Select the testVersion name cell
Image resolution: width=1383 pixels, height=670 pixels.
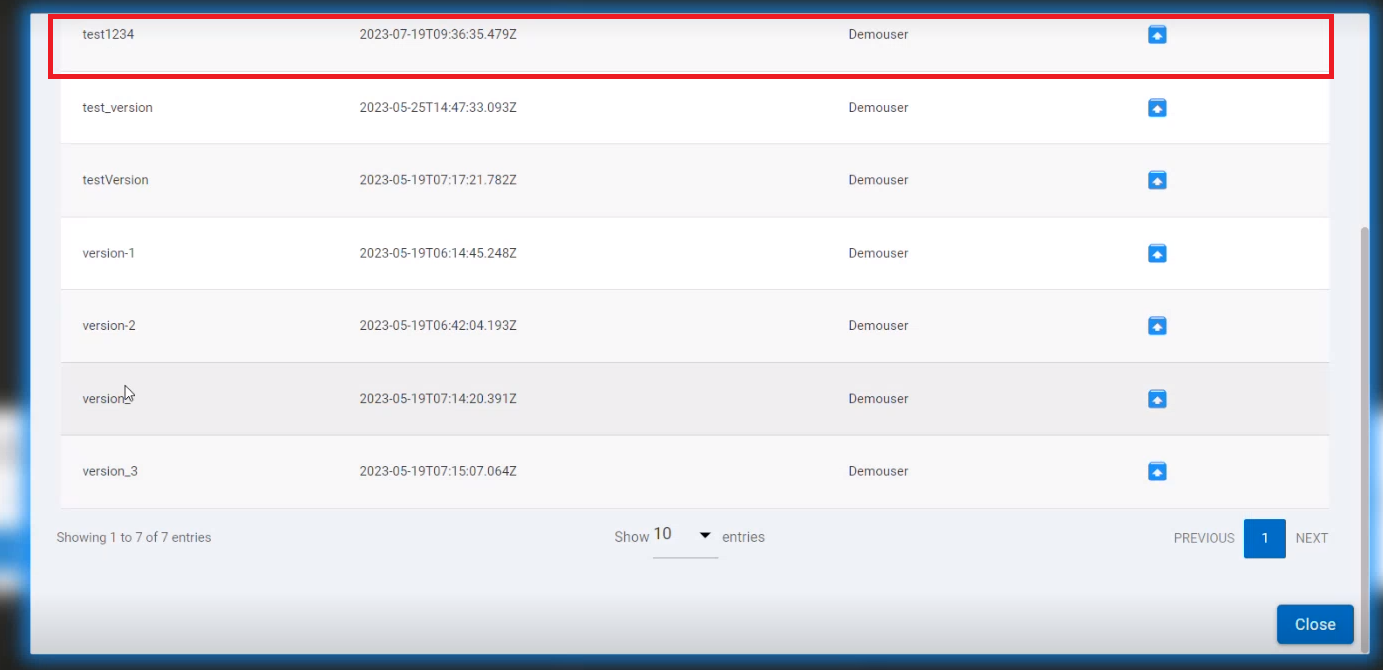pos(115,180)
